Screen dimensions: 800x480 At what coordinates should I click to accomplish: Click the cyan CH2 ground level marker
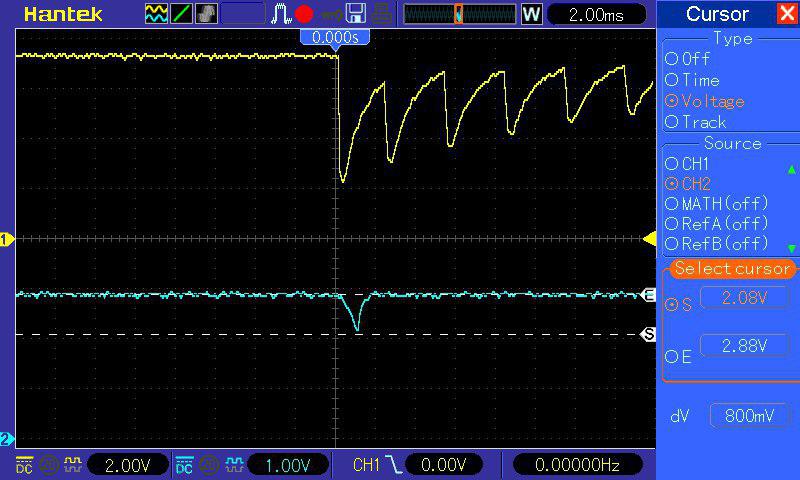coord(7,439)
